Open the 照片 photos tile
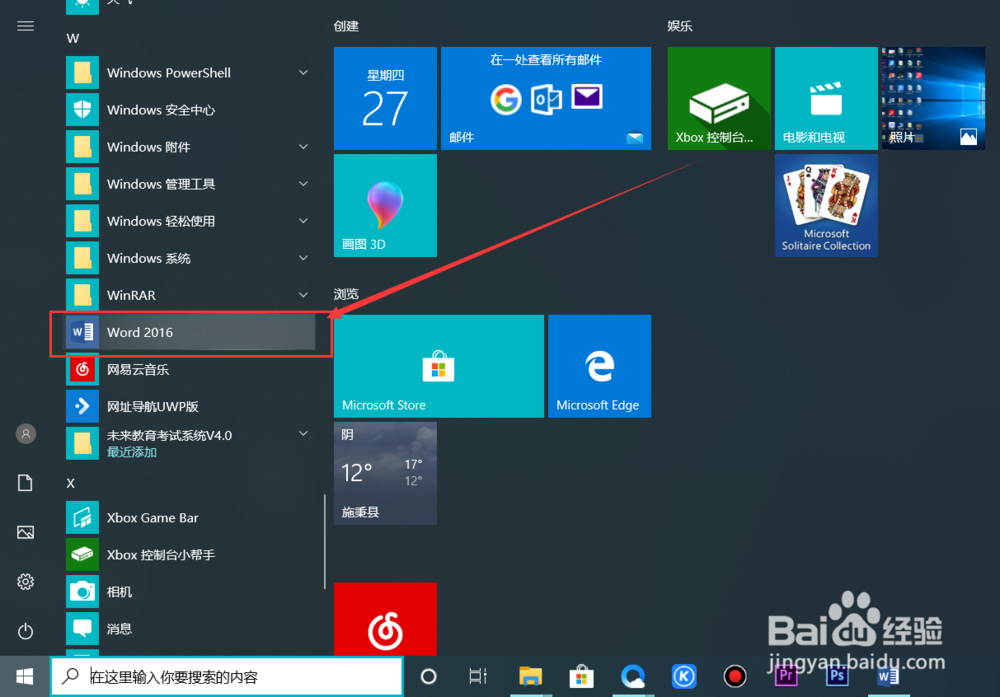This screenshot has width=1000, height=697. [933, 98]
